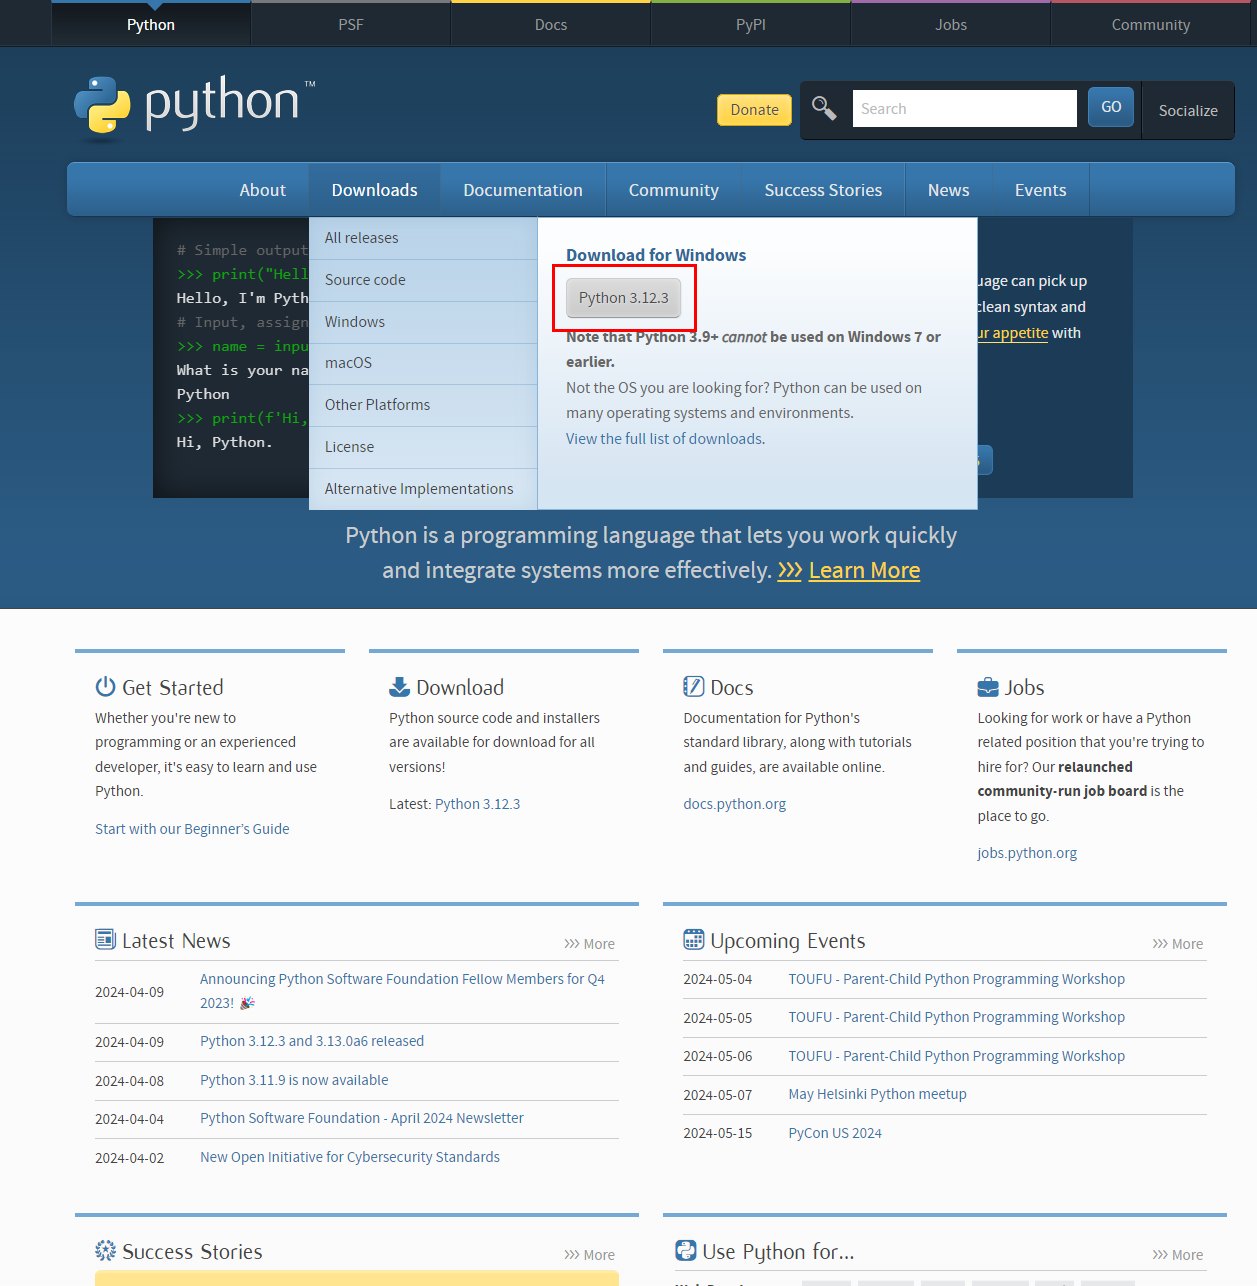Click the magnifying glass search icon
1257x1286 pixels.
click(824, 108)
